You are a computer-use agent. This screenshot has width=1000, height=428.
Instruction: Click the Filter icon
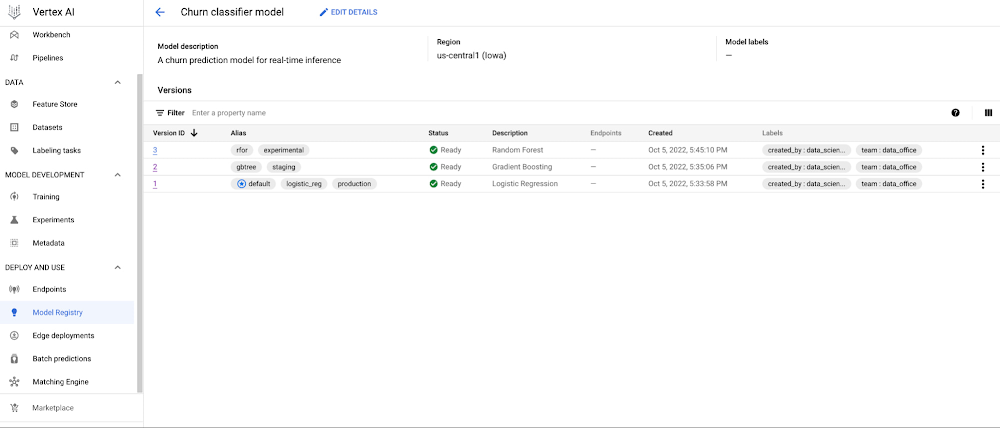[x=160, y=113]
